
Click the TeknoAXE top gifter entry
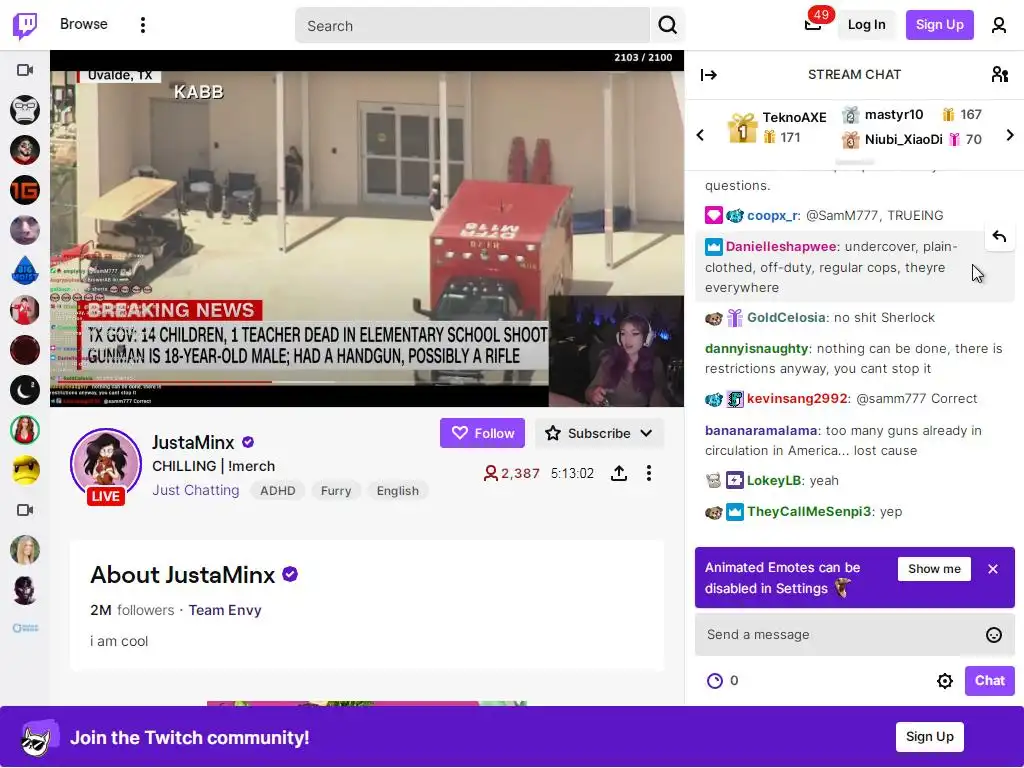point(777,127)
